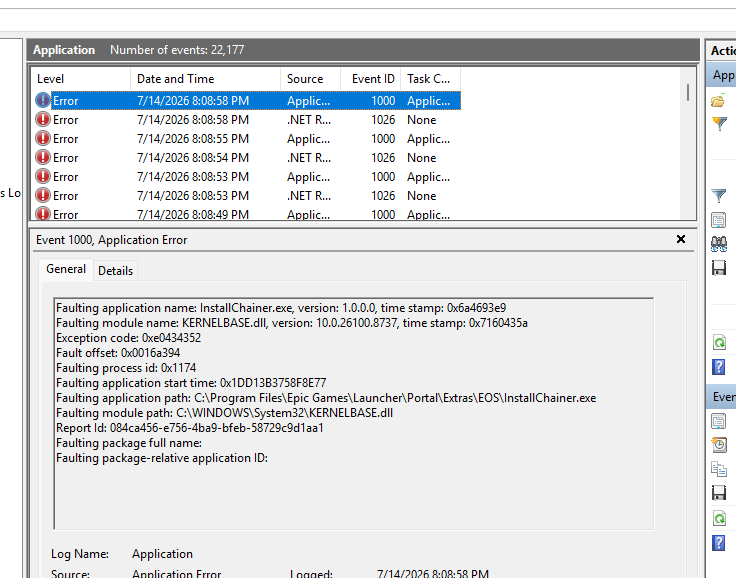Select .NET R... source in 8:08:53 PM row
This screenshot has height=578, width=736.
point(309,196)
